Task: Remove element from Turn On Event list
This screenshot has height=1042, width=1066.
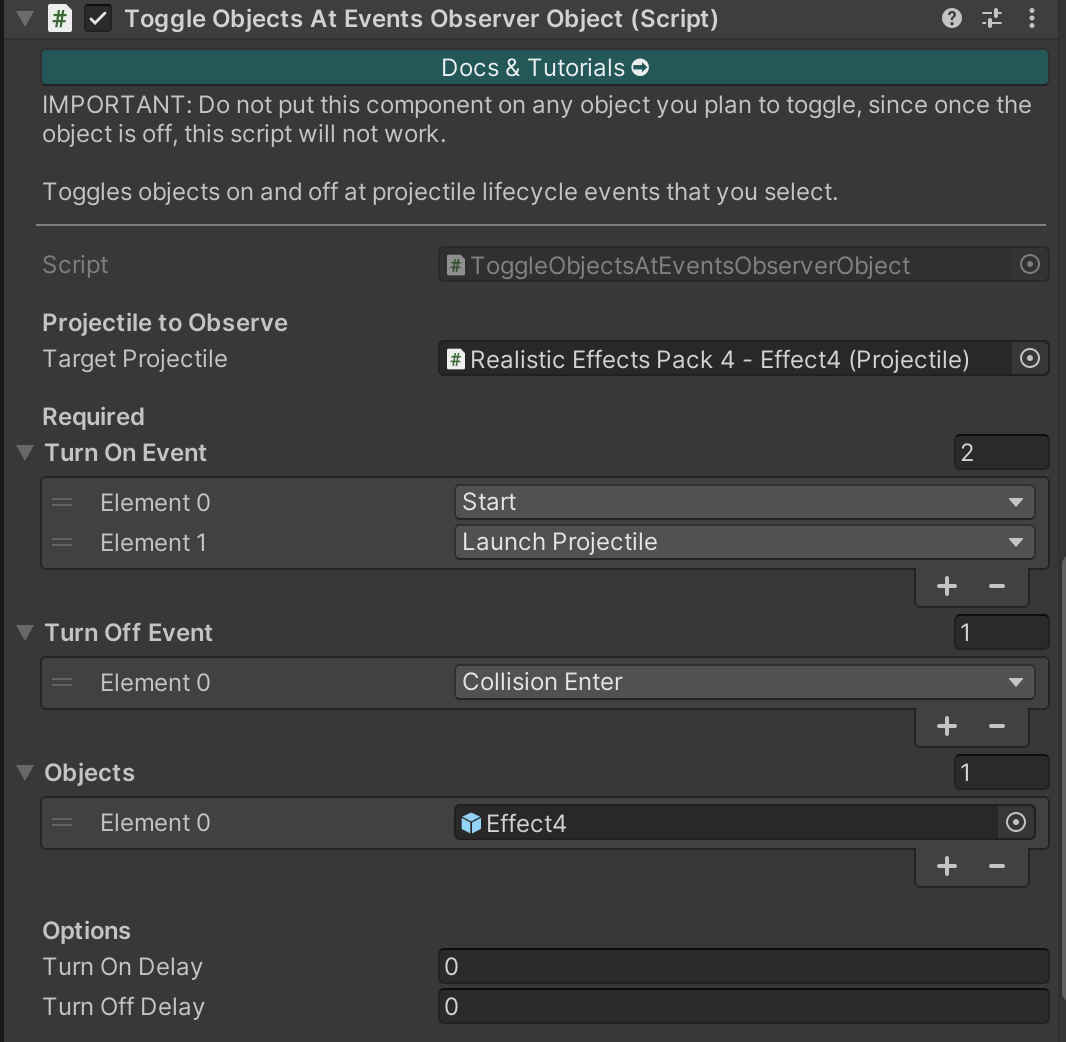Action: (x=996, y=587)
